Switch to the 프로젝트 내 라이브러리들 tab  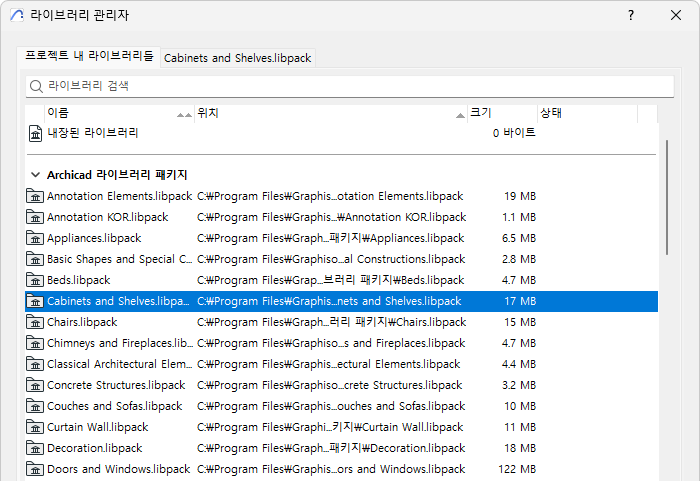[89, 56]
